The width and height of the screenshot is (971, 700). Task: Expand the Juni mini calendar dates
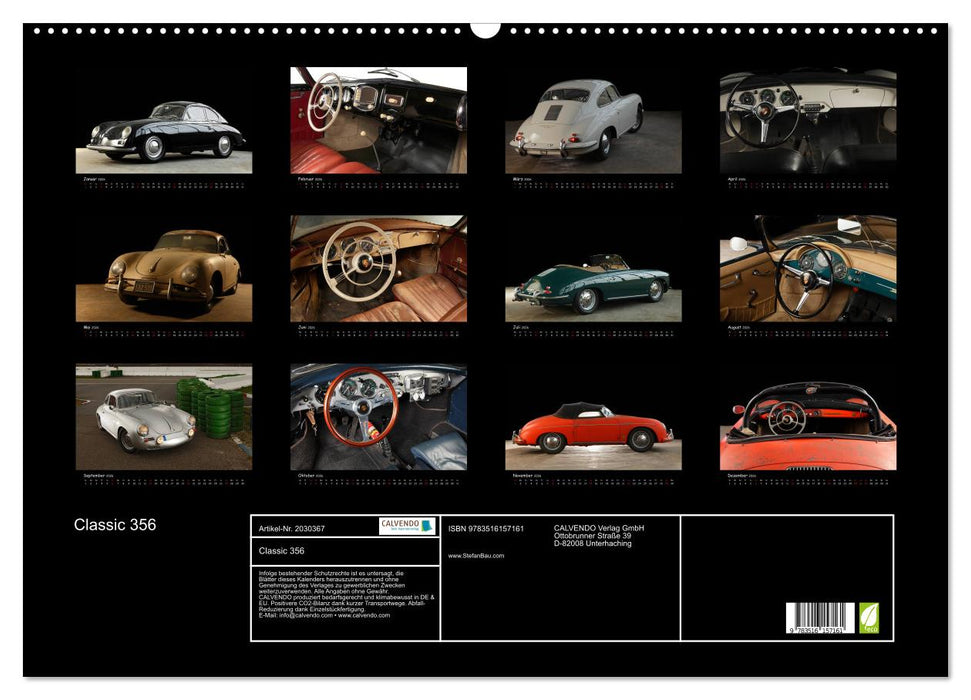375,333
